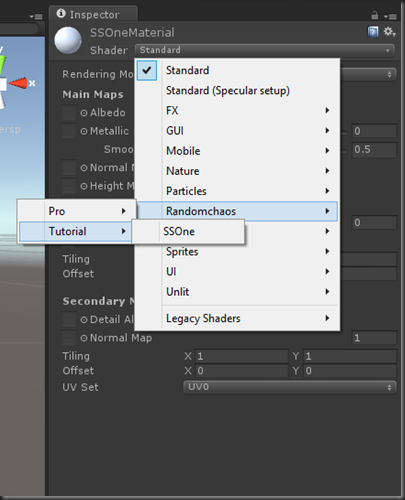The image size is (405, 500).
Task: Click the red X axis gizmo cone
Action: [x=19, y=83]
